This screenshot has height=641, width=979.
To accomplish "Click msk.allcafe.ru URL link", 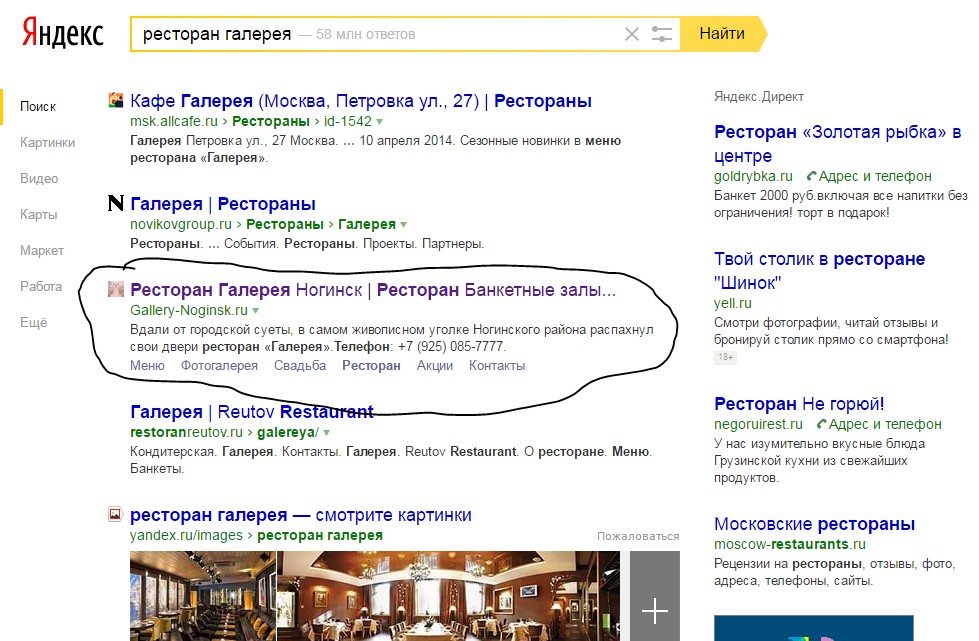I will coord(174,121).
